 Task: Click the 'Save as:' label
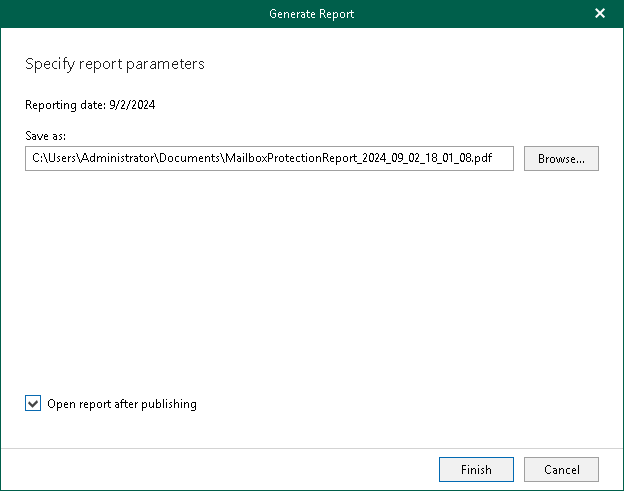[x=45, y=136]
